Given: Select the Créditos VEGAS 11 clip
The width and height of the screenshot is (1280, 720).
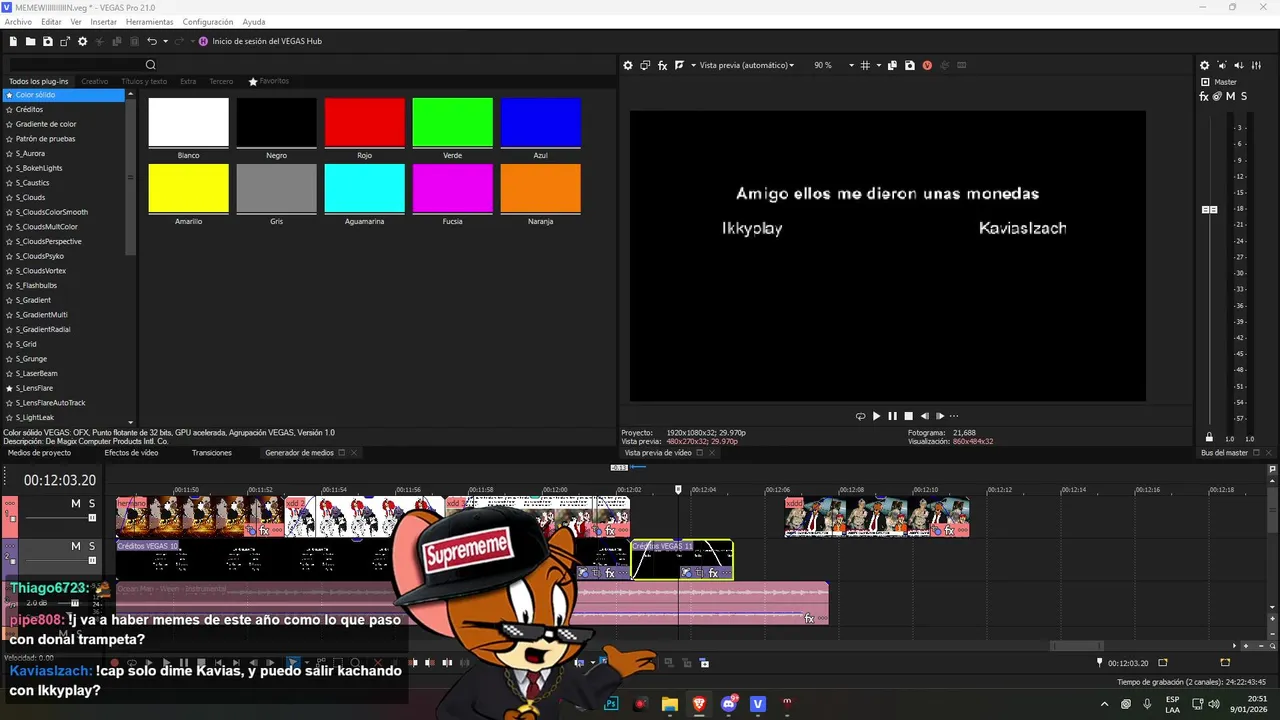Looking at the screenshot, I should pyautogui.click(x=682, y=559).
